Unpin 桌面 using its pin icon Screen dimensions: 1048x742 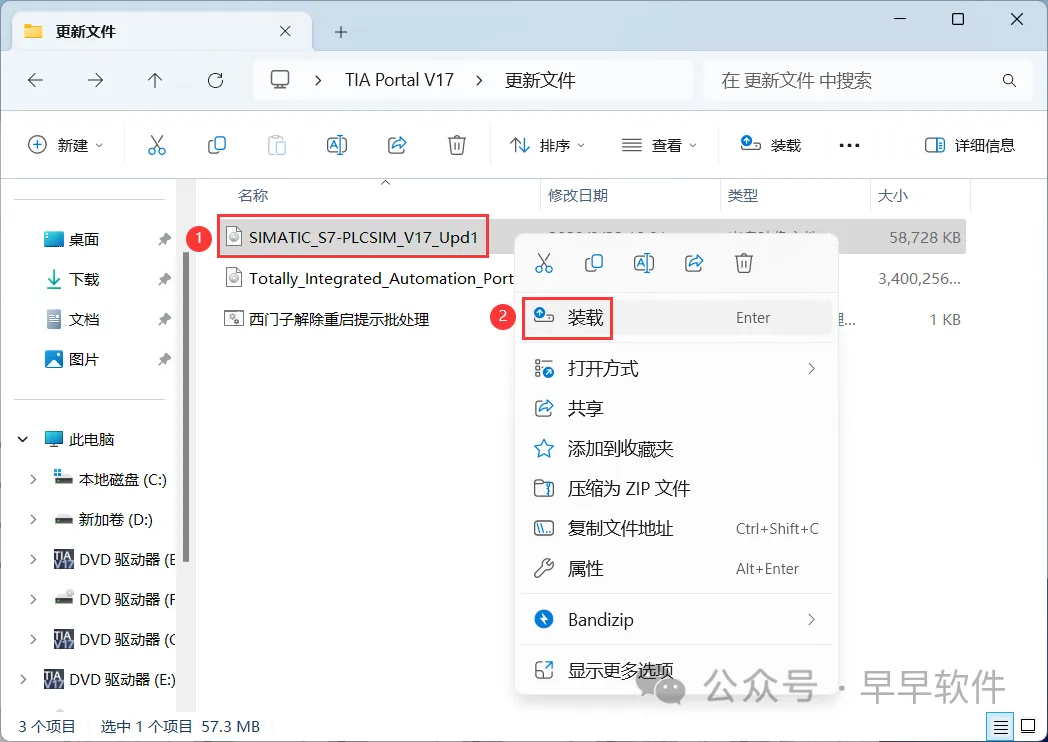pyautogui.click(x=164, y=239)
